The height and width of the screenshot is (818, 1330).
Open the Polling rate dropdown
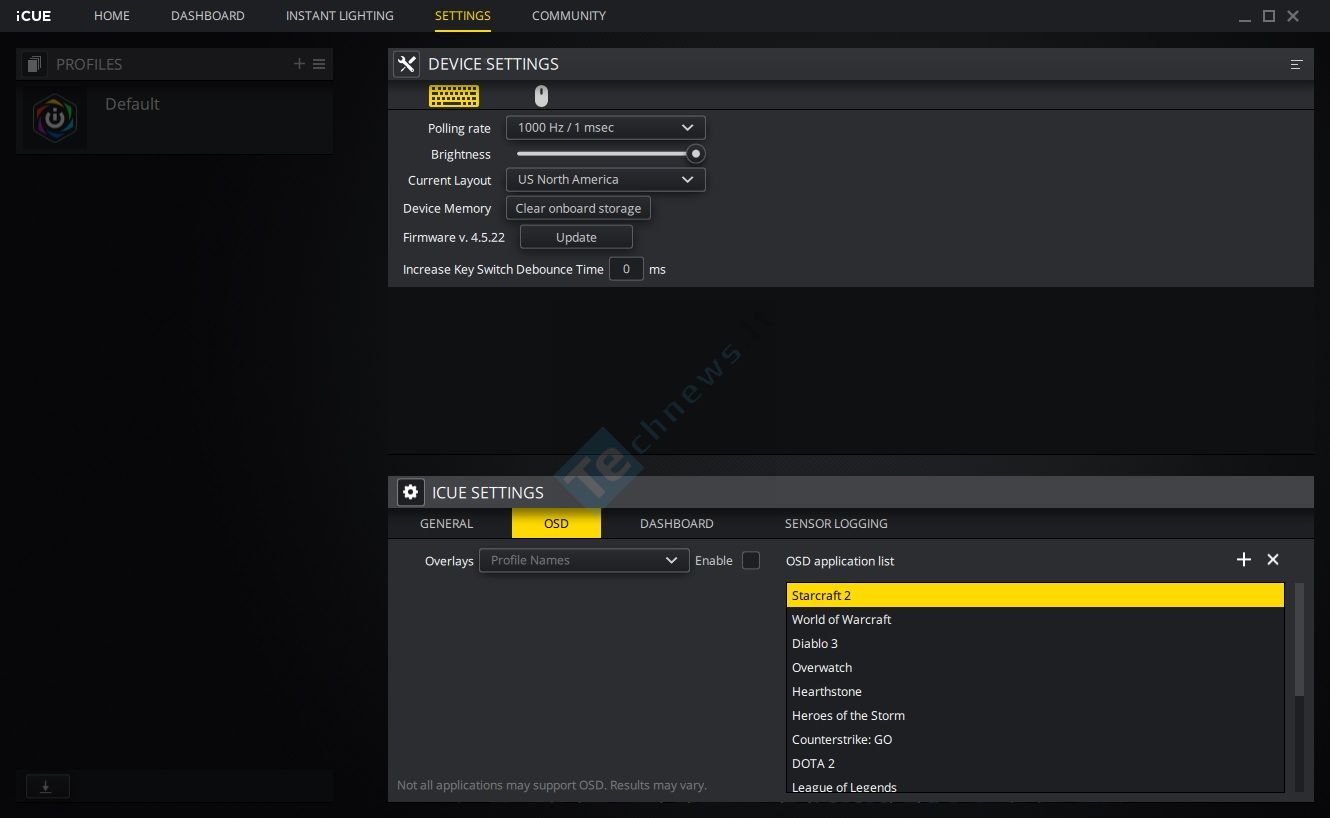pos(606,128)
